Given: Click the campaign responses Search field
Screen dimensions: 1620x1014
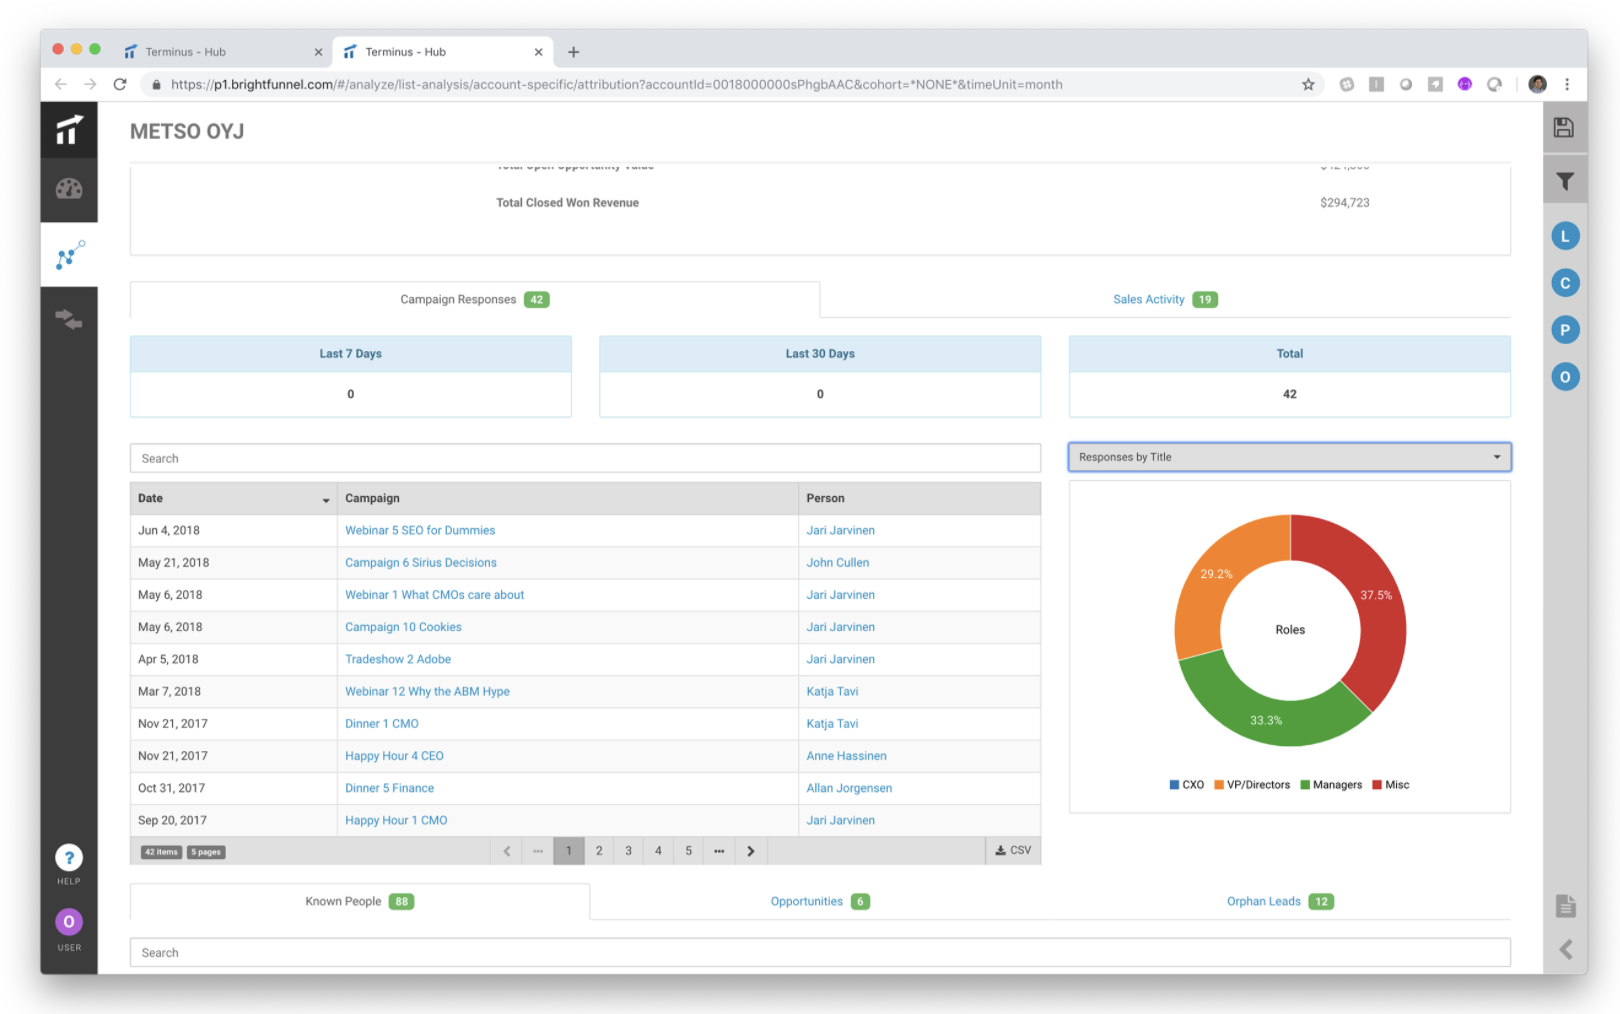Looking at the screenshot, I should pos(585,458).
